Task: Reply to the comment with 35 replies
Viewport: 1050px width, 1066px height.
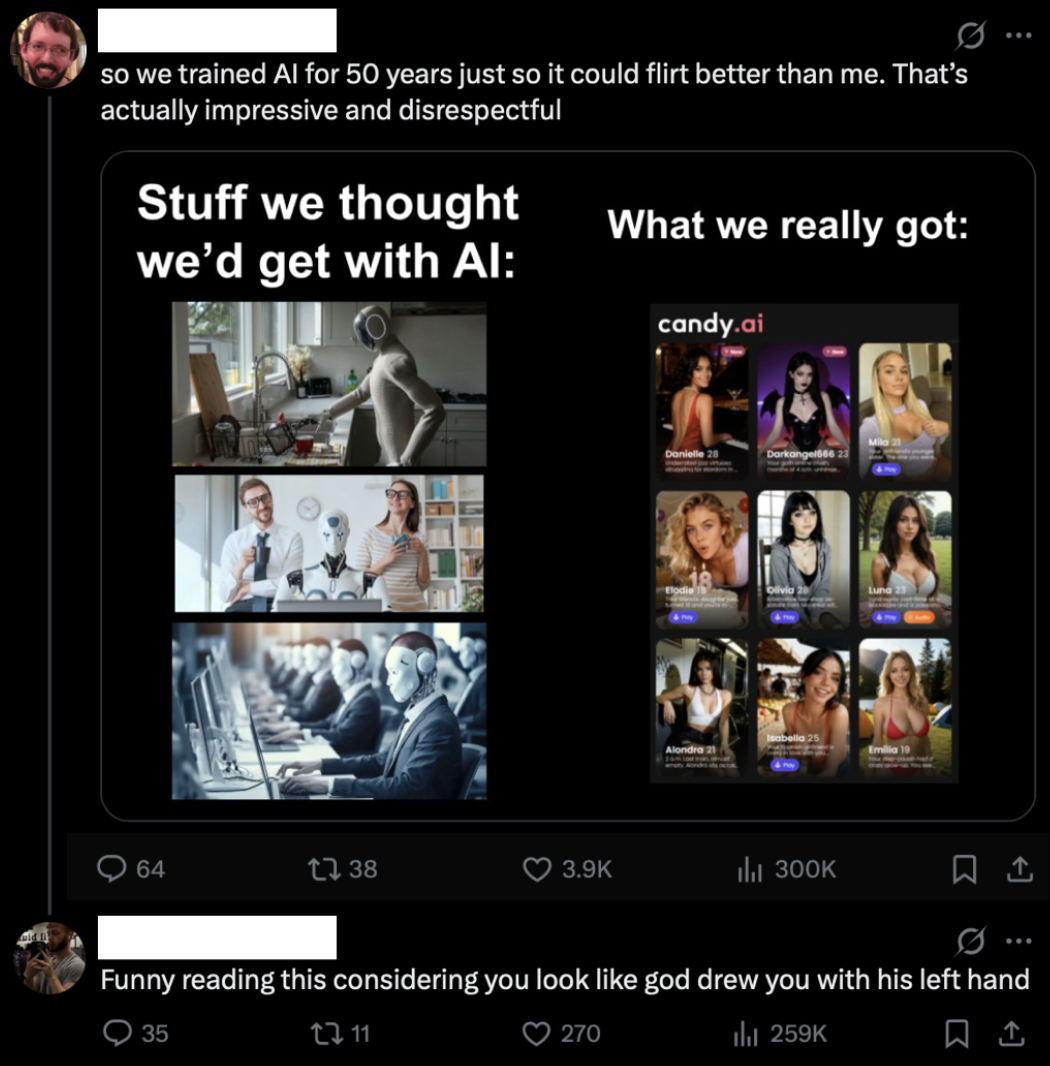Action: coord(117,1032)
